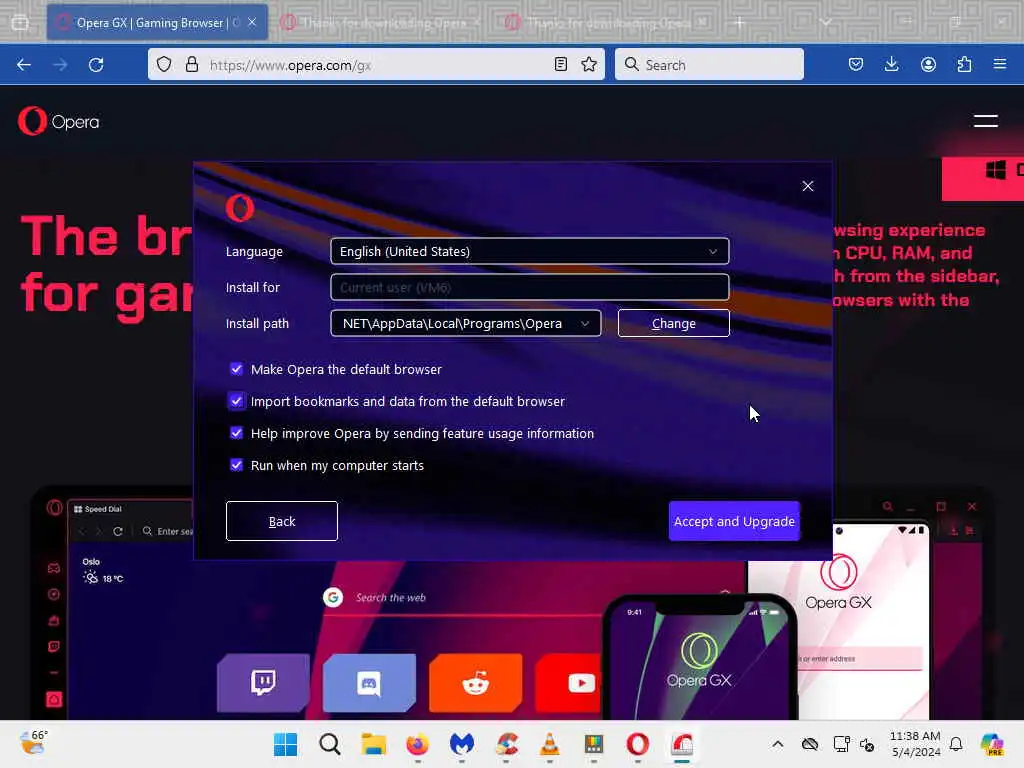
Task: Click Accept and Upgrade button
Action: [x=734, y=521]
